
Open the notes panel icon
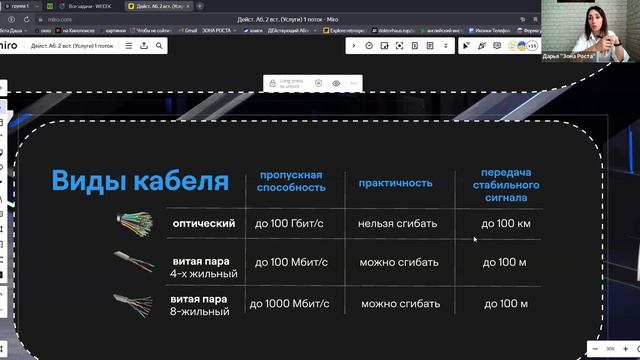430,46
